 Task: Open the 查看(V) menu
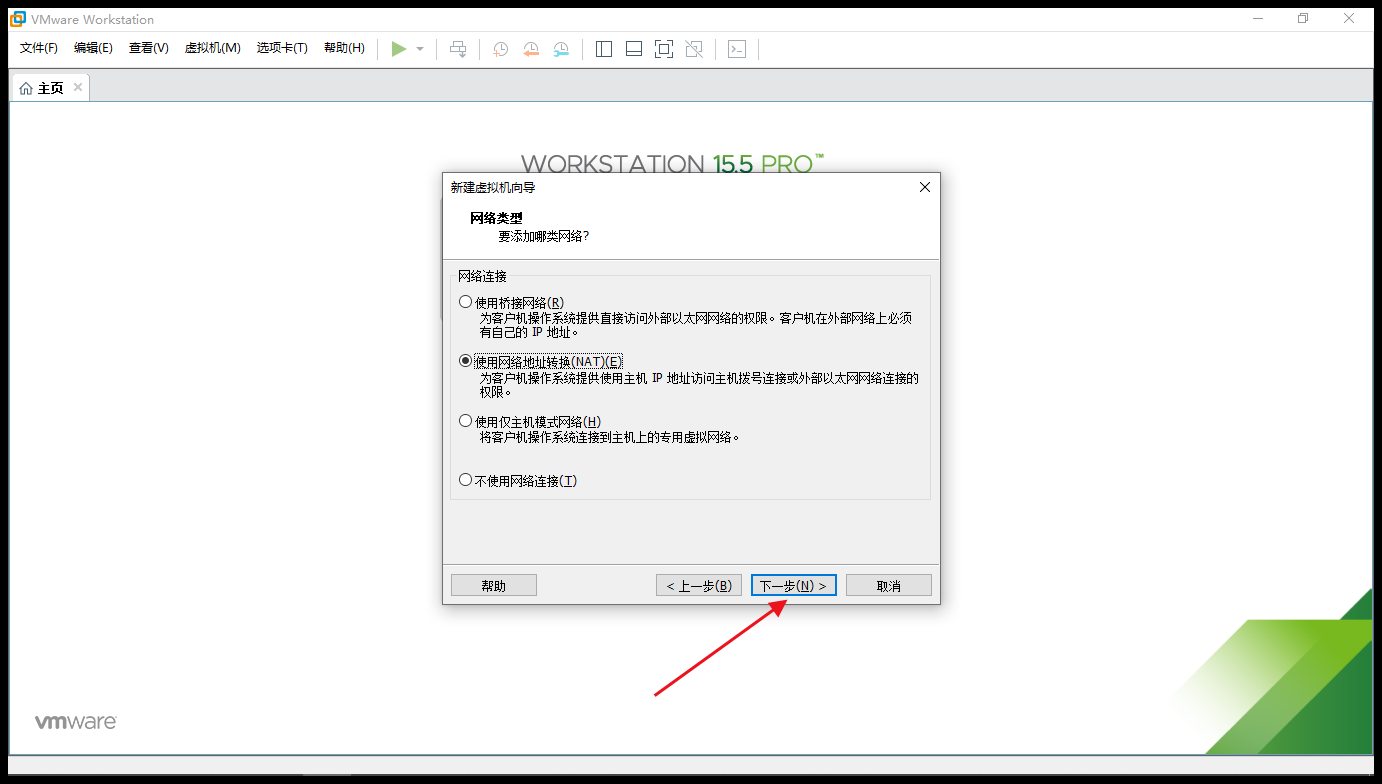point(148,48)
